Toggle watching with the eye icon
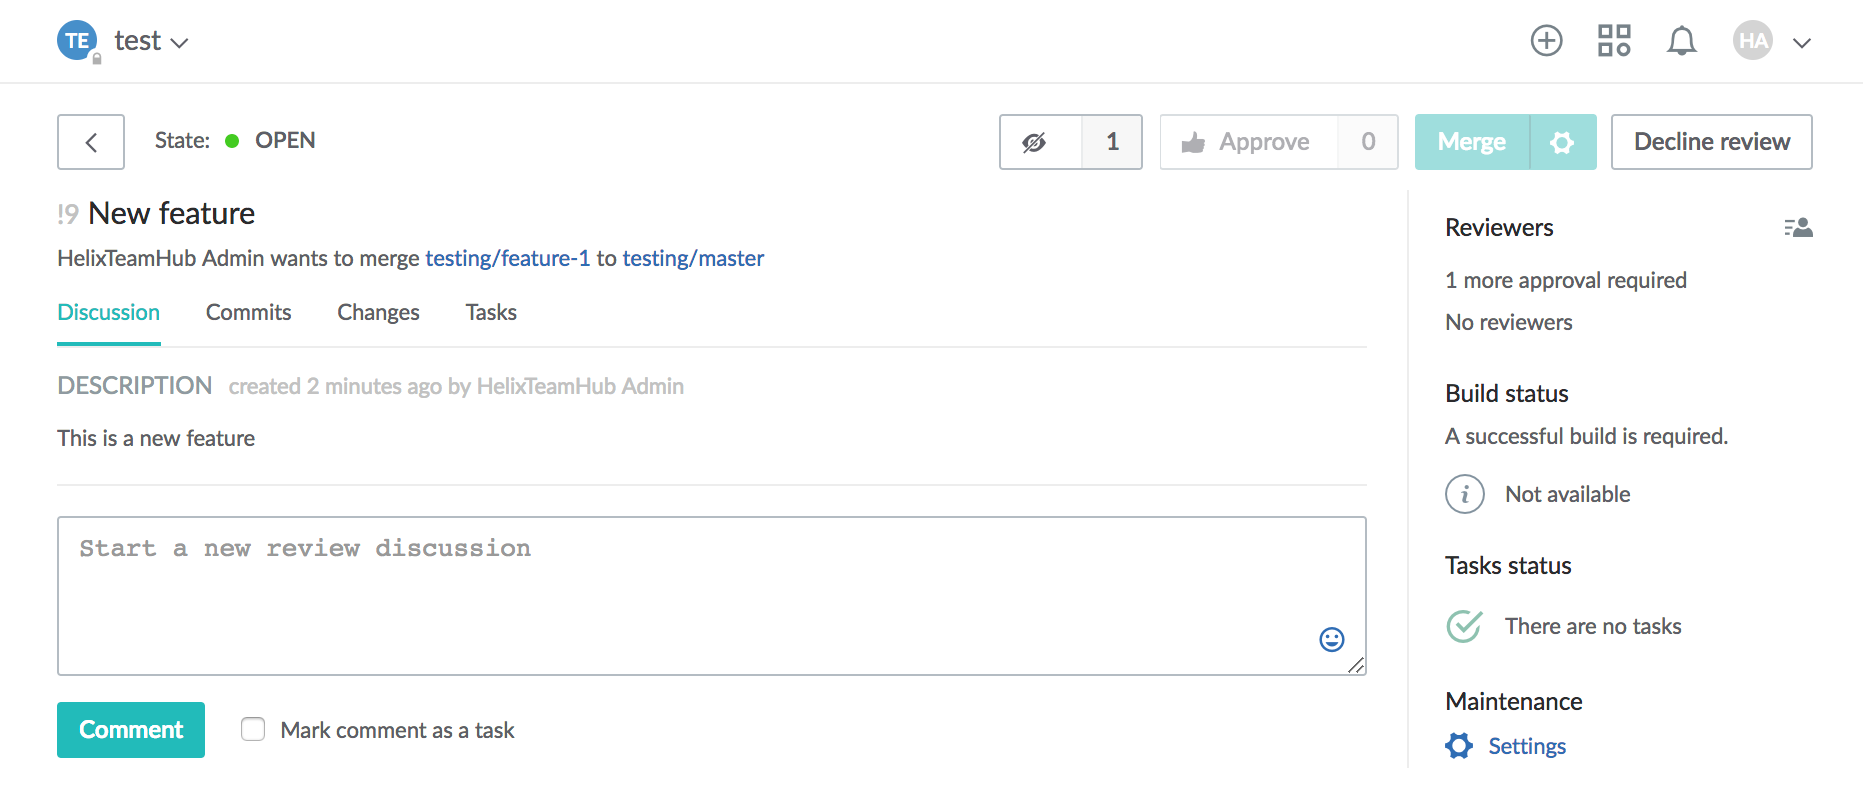The height and width of the screenshot is (804, 1863). tap(1038, 142)
